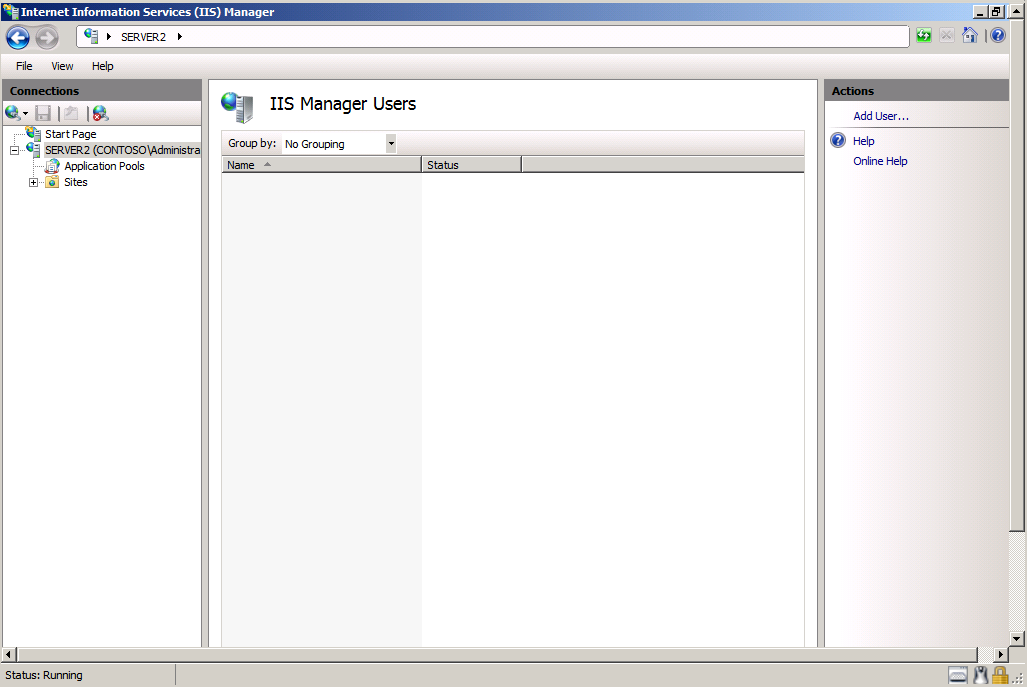Click SERVER2 text in address bar
This screenshot has width=1027, height=687.
(x=143, y=37)
